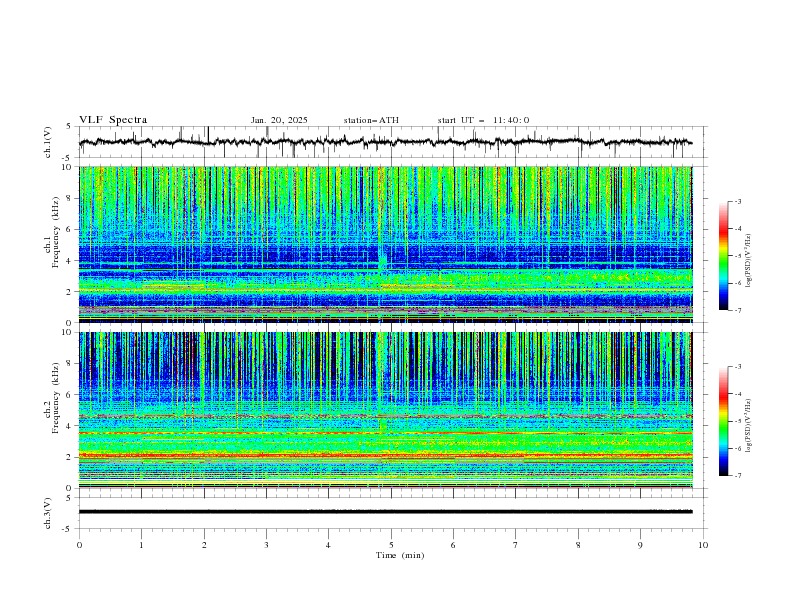This screenshot has width=792, height=612.
Task: Click the "8" tick on the time axis
Action: (x=578, y=545)
